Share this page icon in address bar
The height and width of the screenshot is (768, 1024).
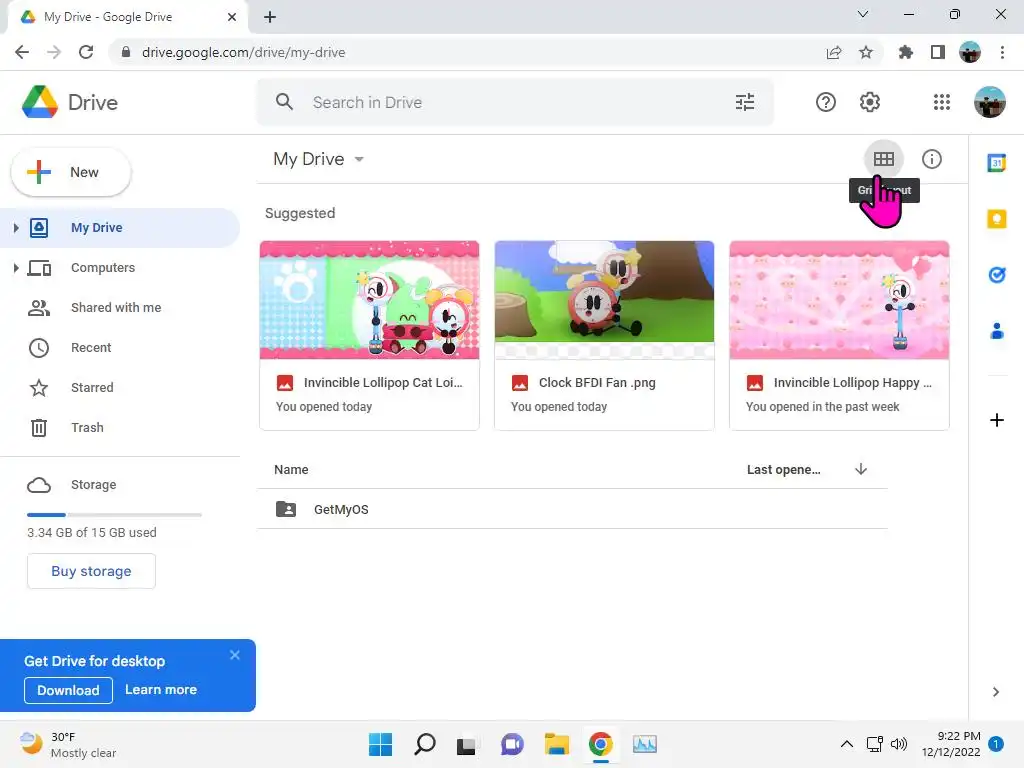[x=834, y=52]
